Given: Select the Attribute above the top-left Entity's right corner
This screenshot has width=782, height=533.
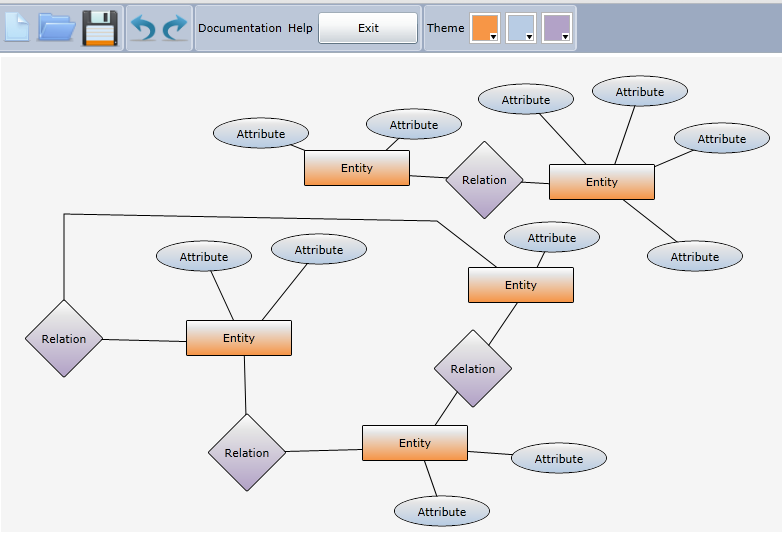Looking at the screenshot, I should [x=414, y=125].
